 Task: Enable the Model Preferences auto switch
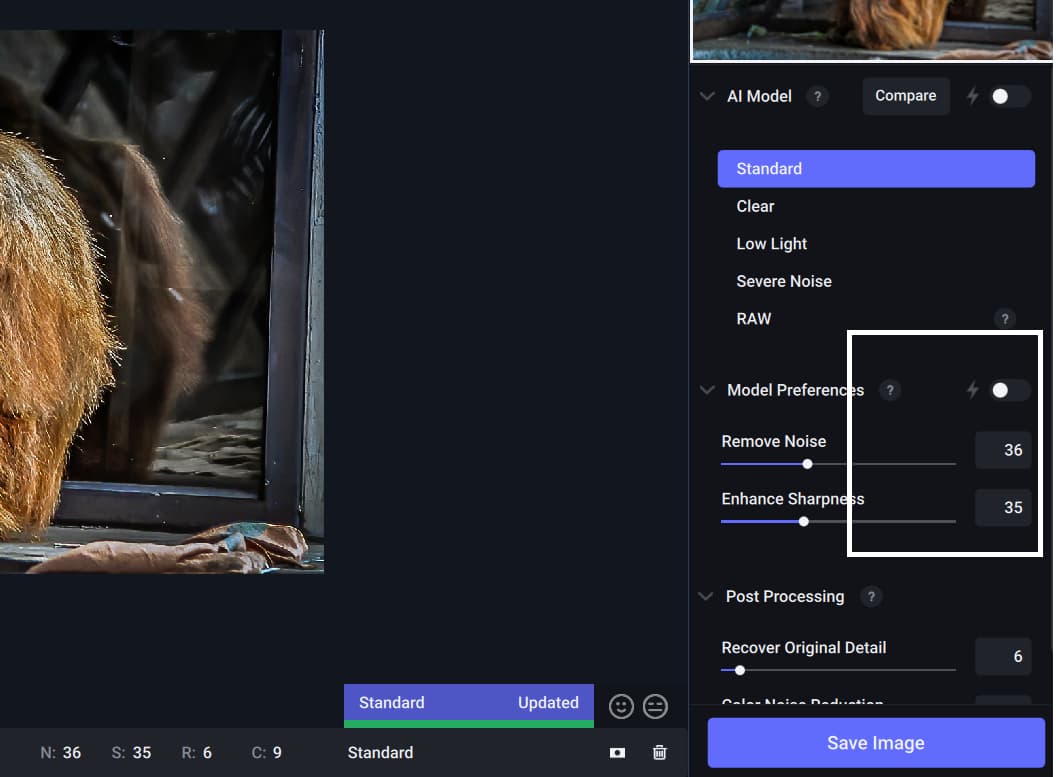[1008, 390]
